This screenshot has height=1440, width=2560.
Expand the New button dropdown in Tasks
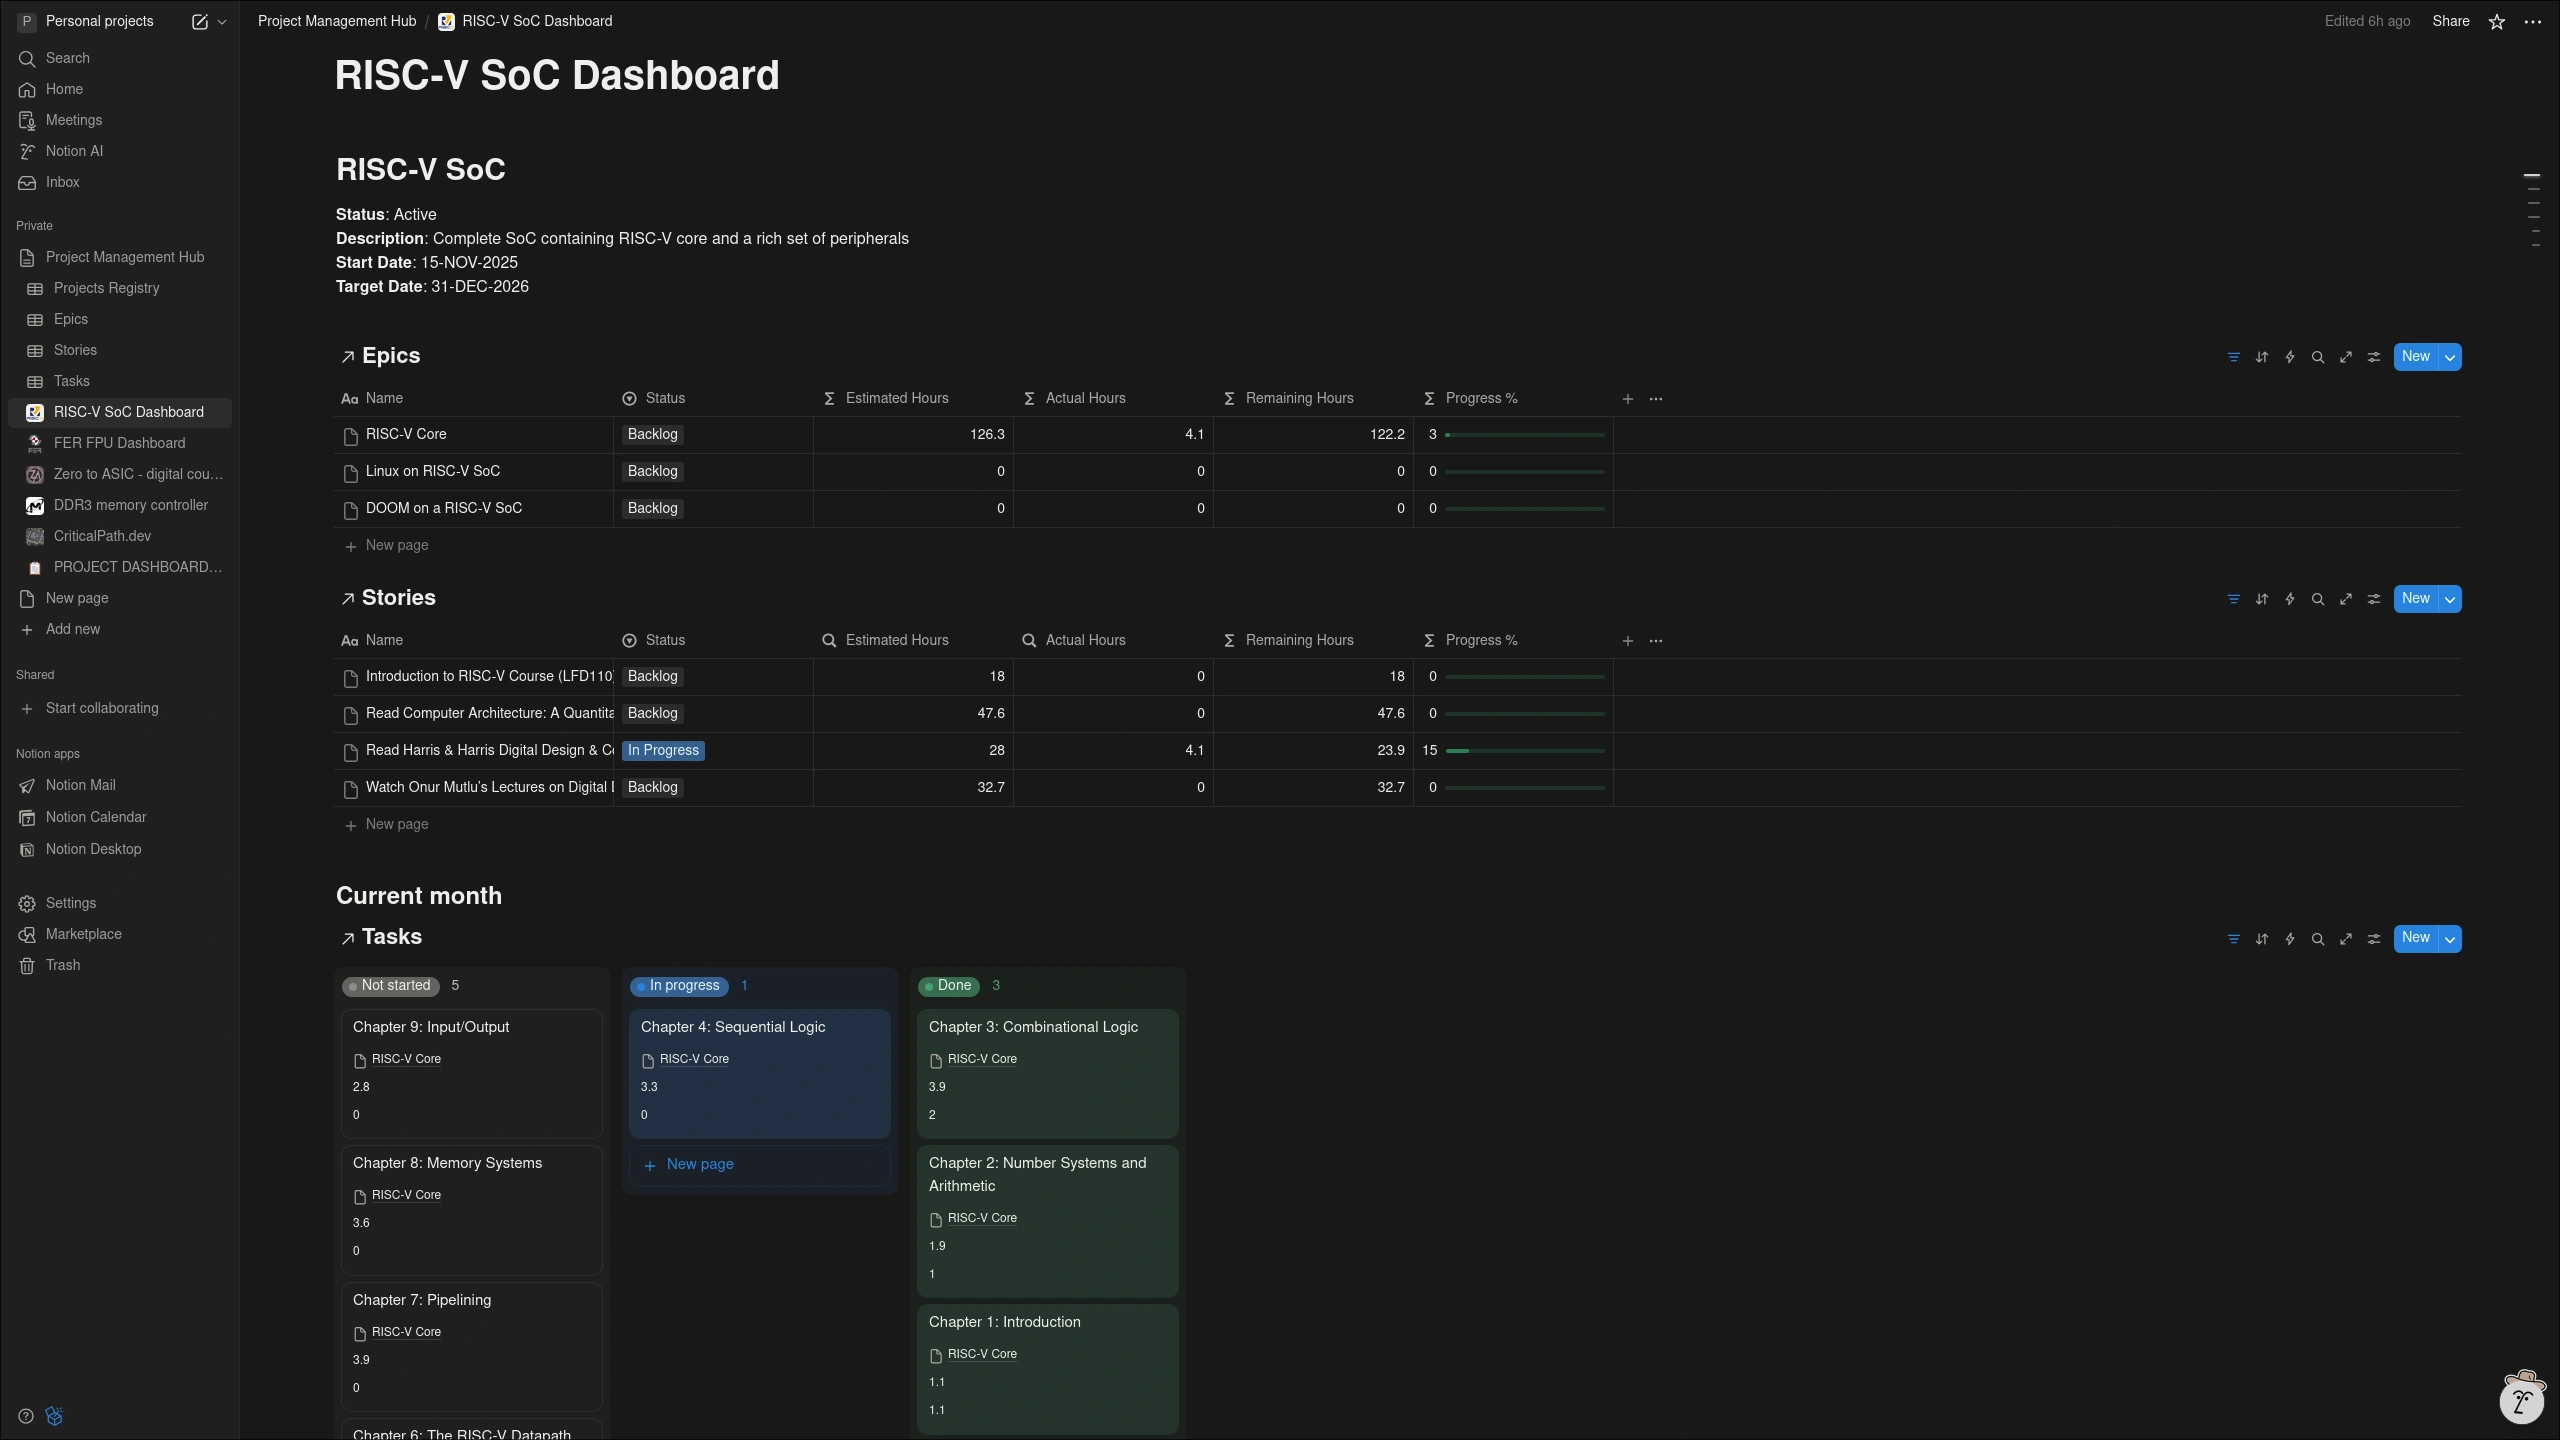(2449, 939)
